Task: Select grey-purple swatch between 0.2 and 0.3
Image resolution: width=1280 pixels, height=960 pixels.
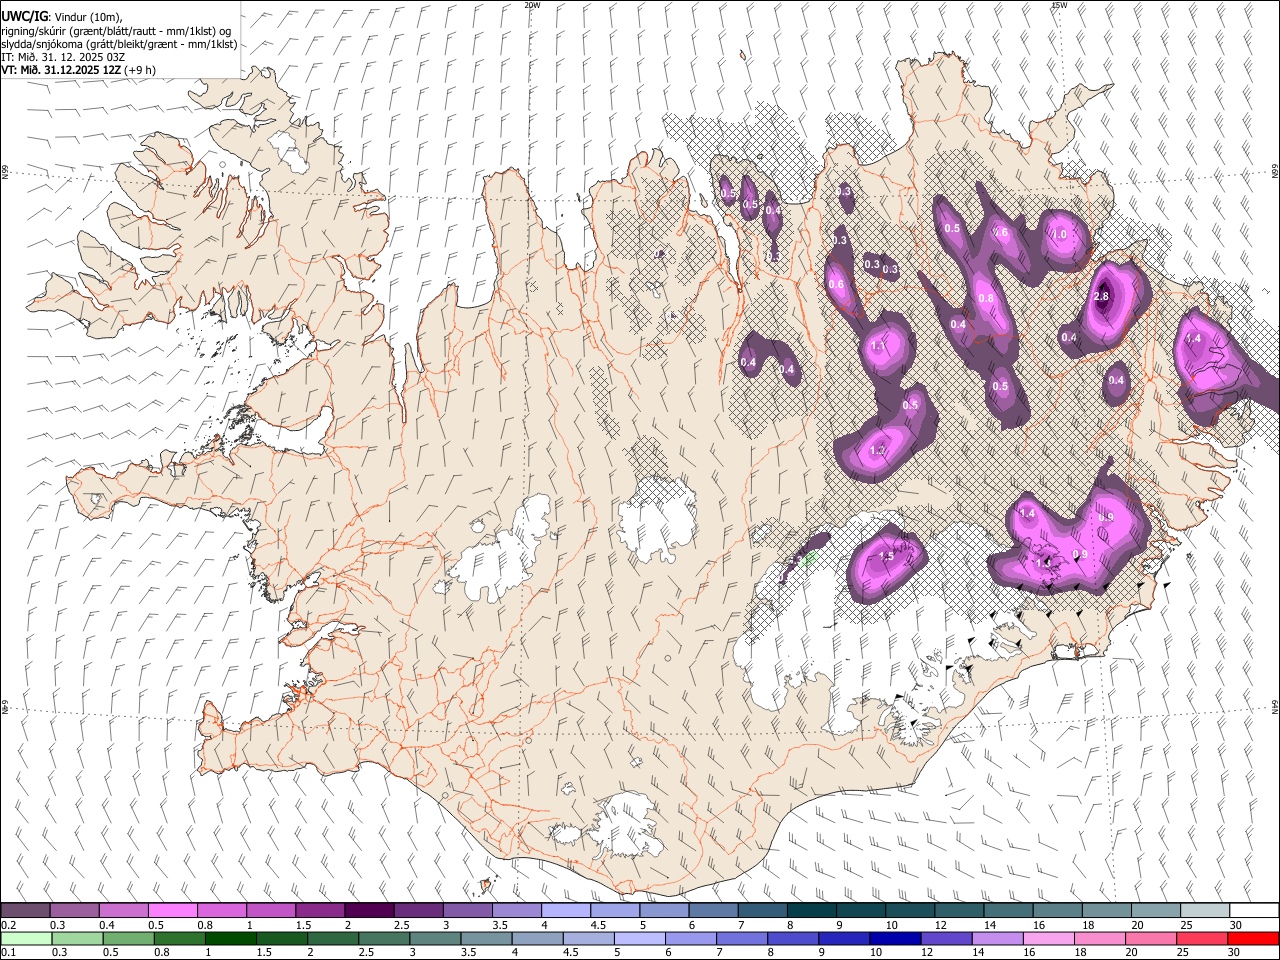Action: pyautogui.click(x=25, y=911)
